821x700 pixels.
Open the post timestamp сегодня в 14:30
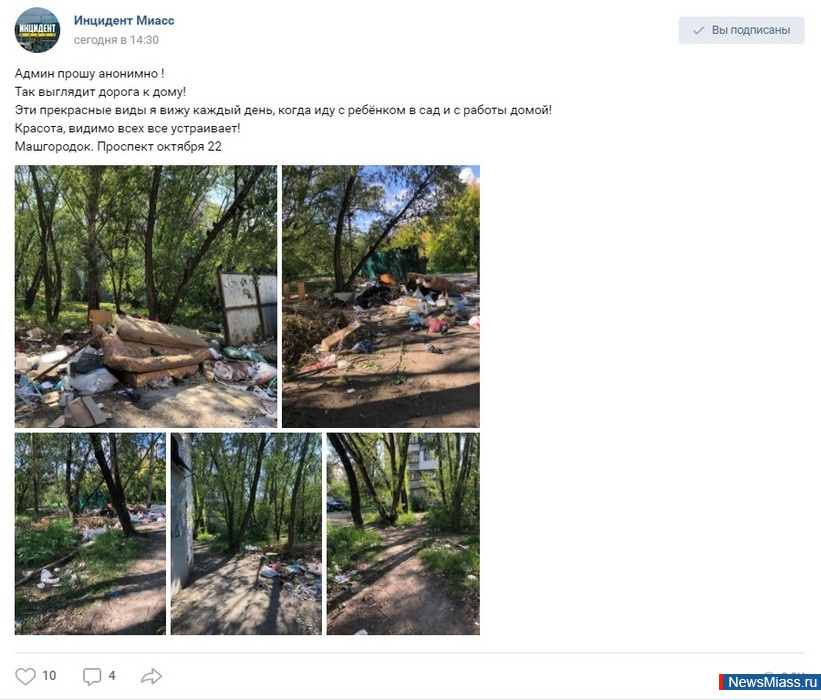point(116,40)
